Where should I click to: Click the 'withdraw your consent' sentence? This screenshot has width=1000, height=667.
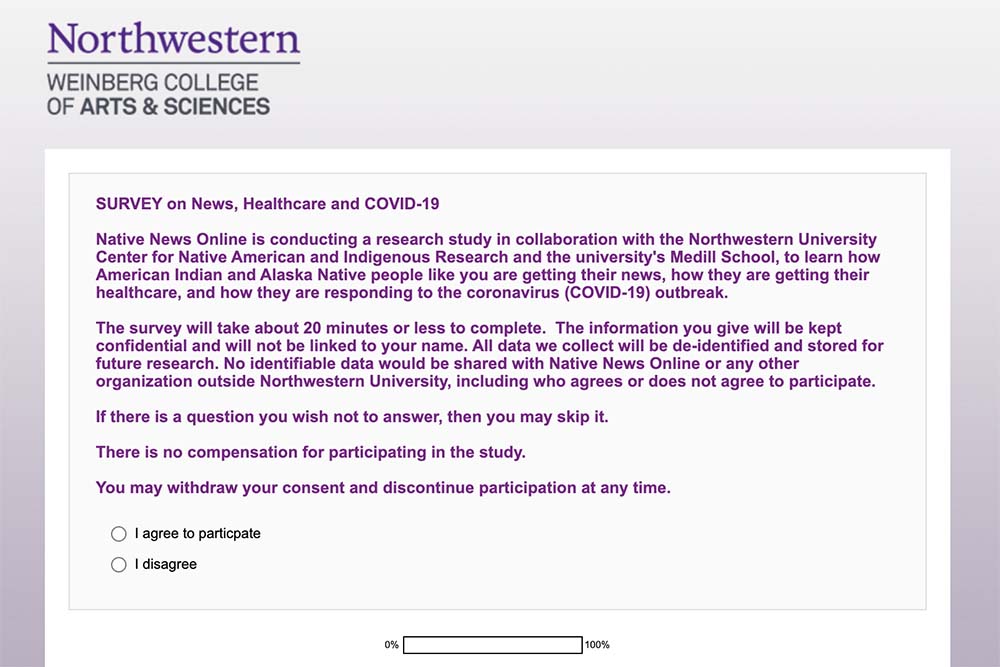point(383,488)
